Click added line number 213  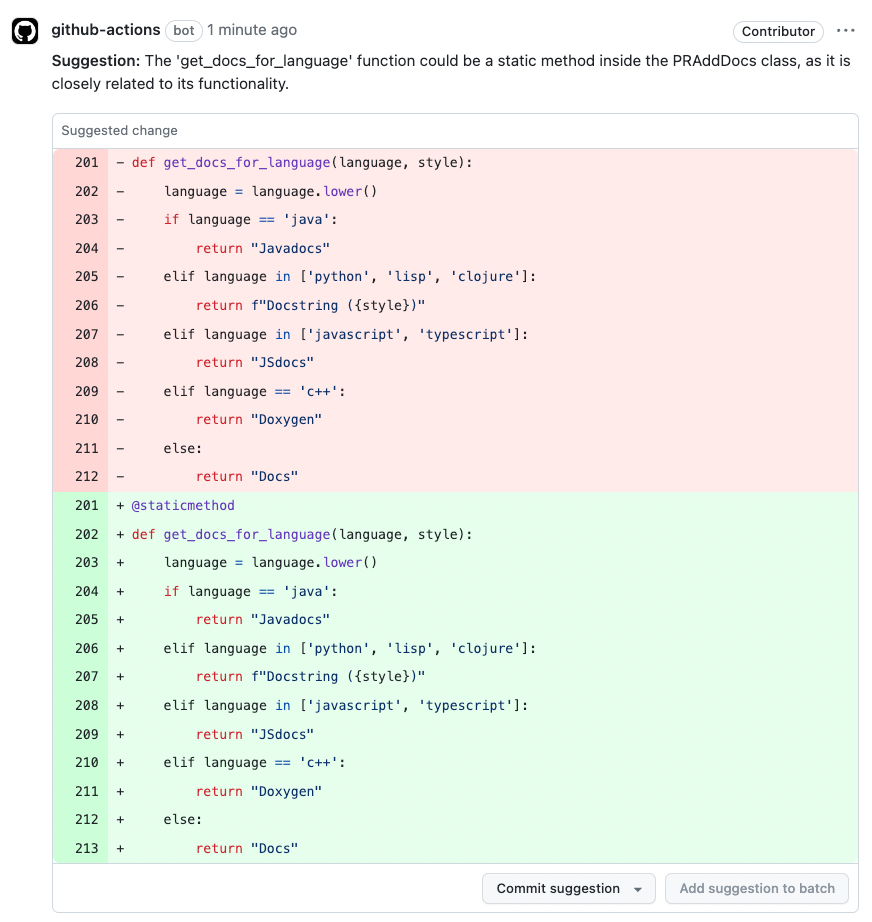87,848
